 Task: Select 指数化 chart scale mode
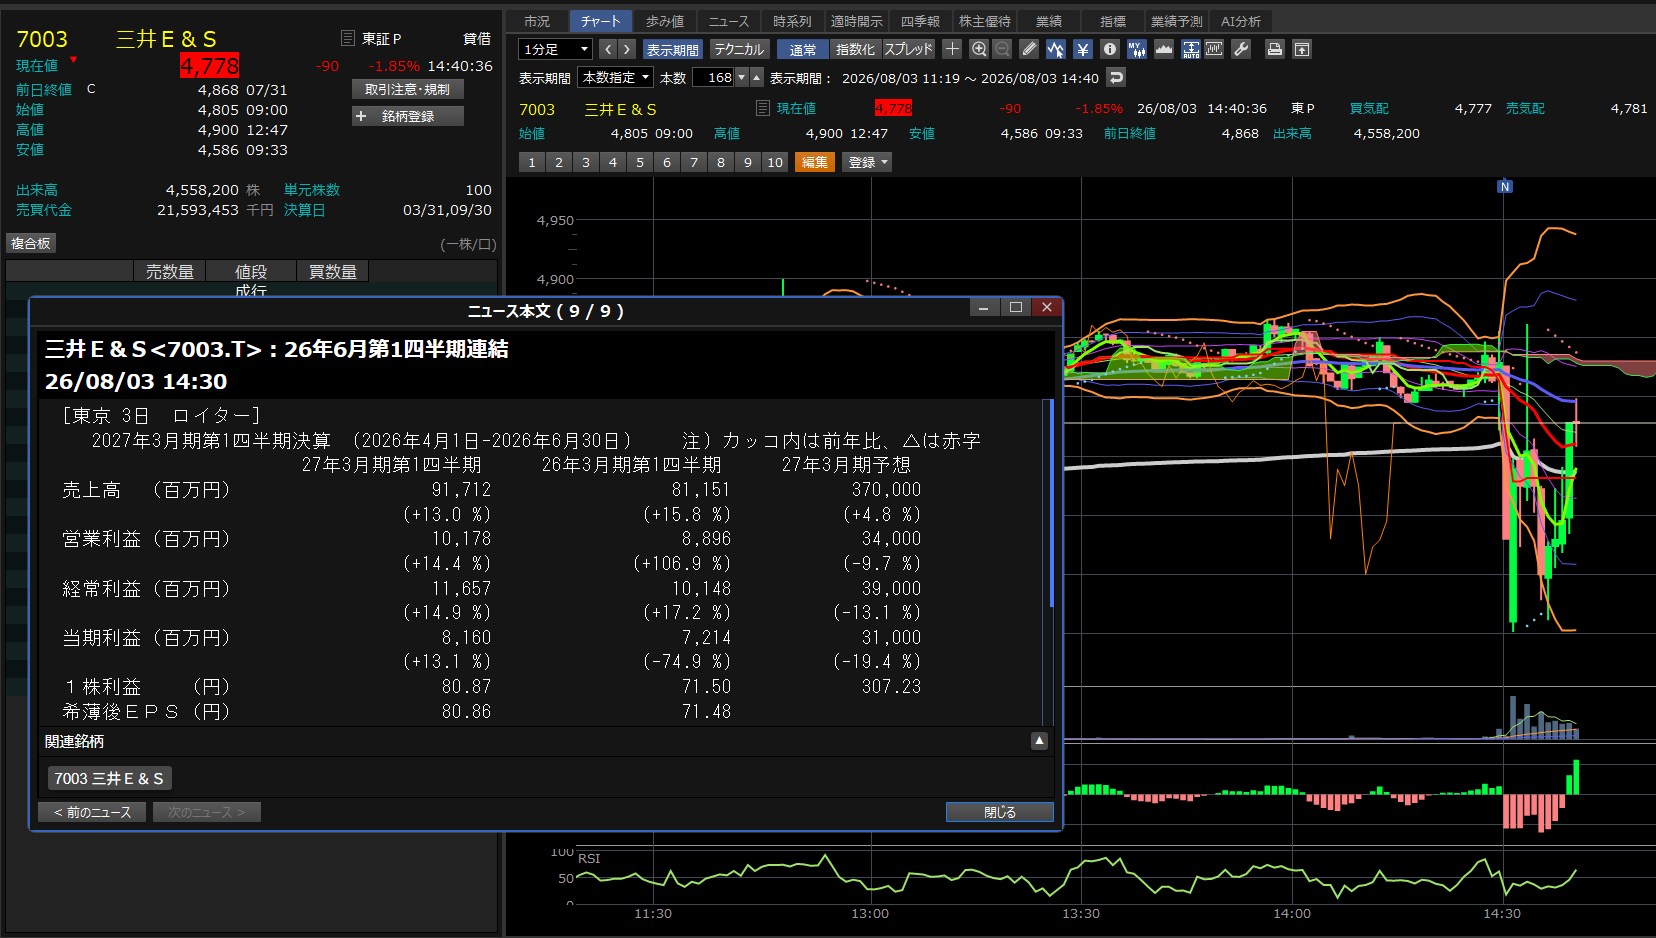click(x=855, y=49)
